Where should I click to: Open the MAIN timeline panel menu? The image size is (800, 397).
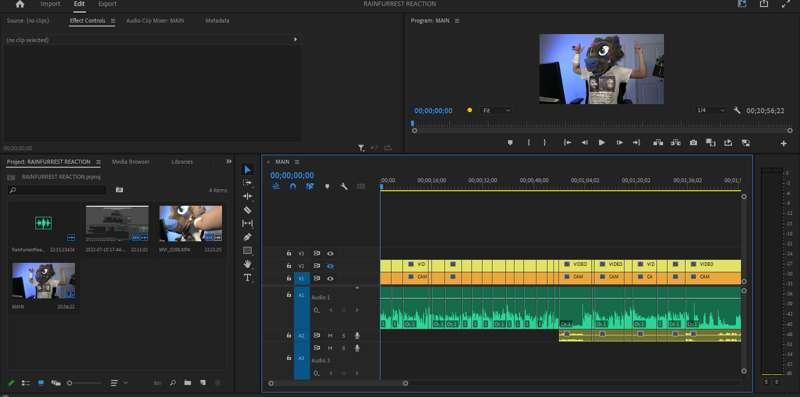[297, 162]
